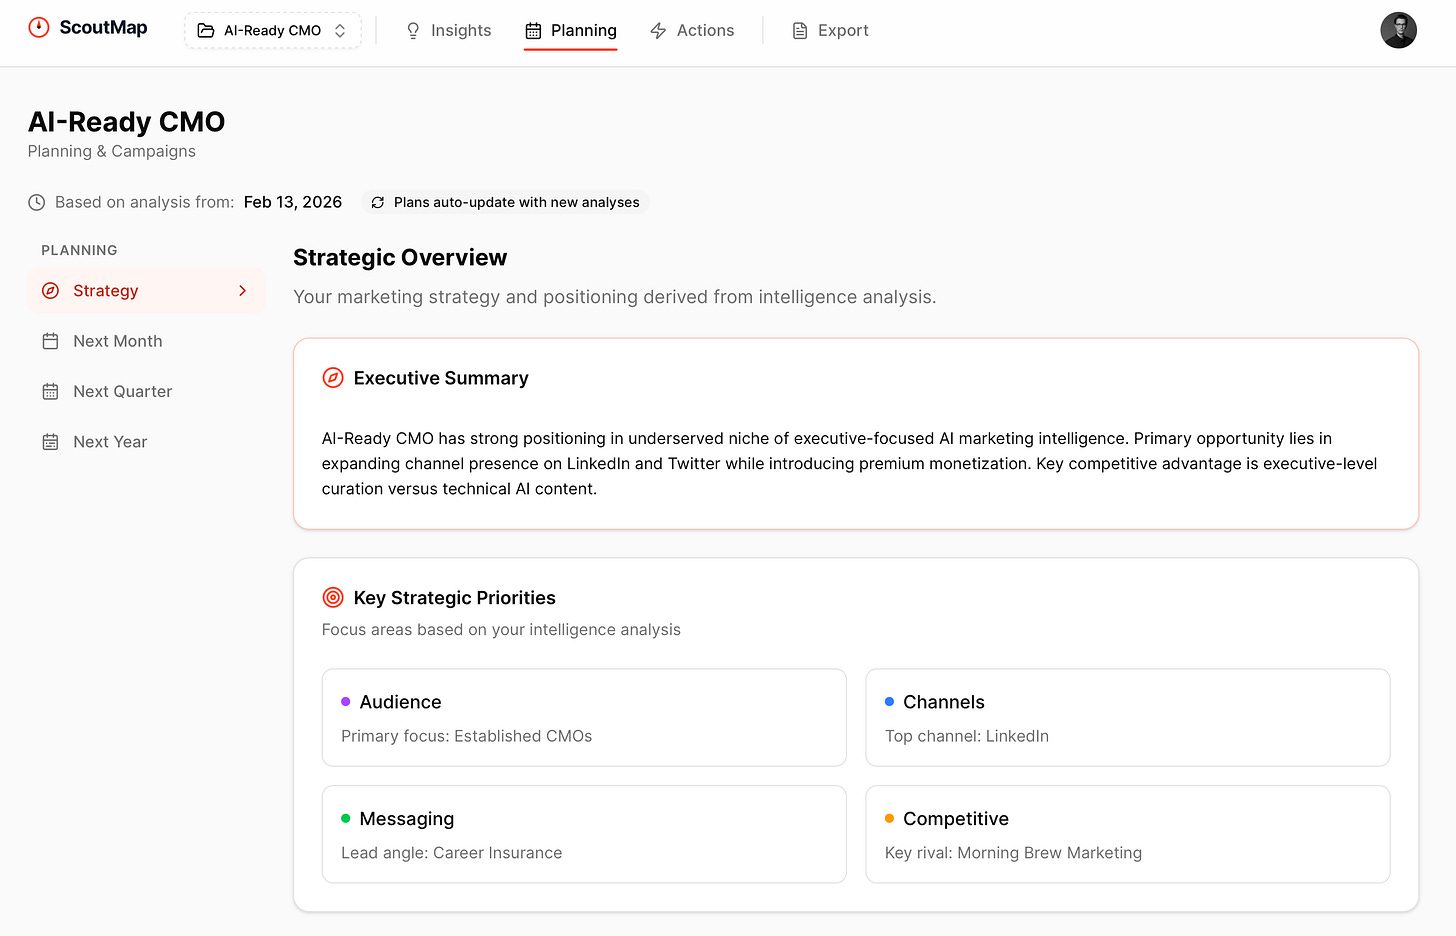Click the clock icon beside analysis date
This screenshot has width=1456, height=936.
point(37,202)
